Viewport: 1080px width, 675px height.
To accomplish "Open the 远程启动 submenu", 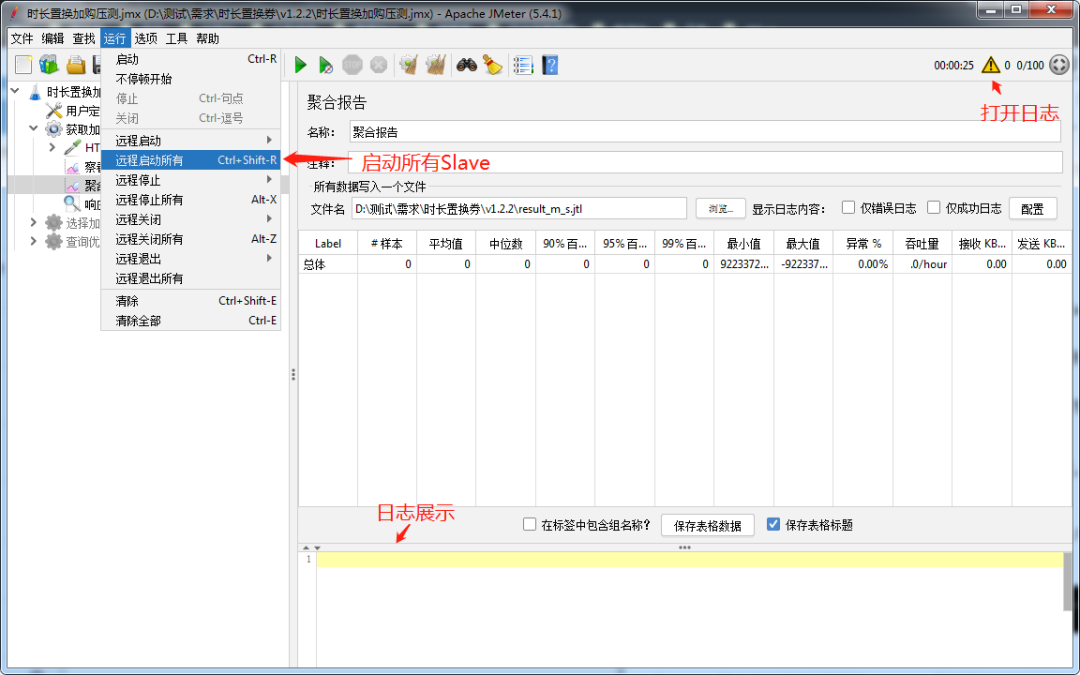I will [x=191, y=141].
